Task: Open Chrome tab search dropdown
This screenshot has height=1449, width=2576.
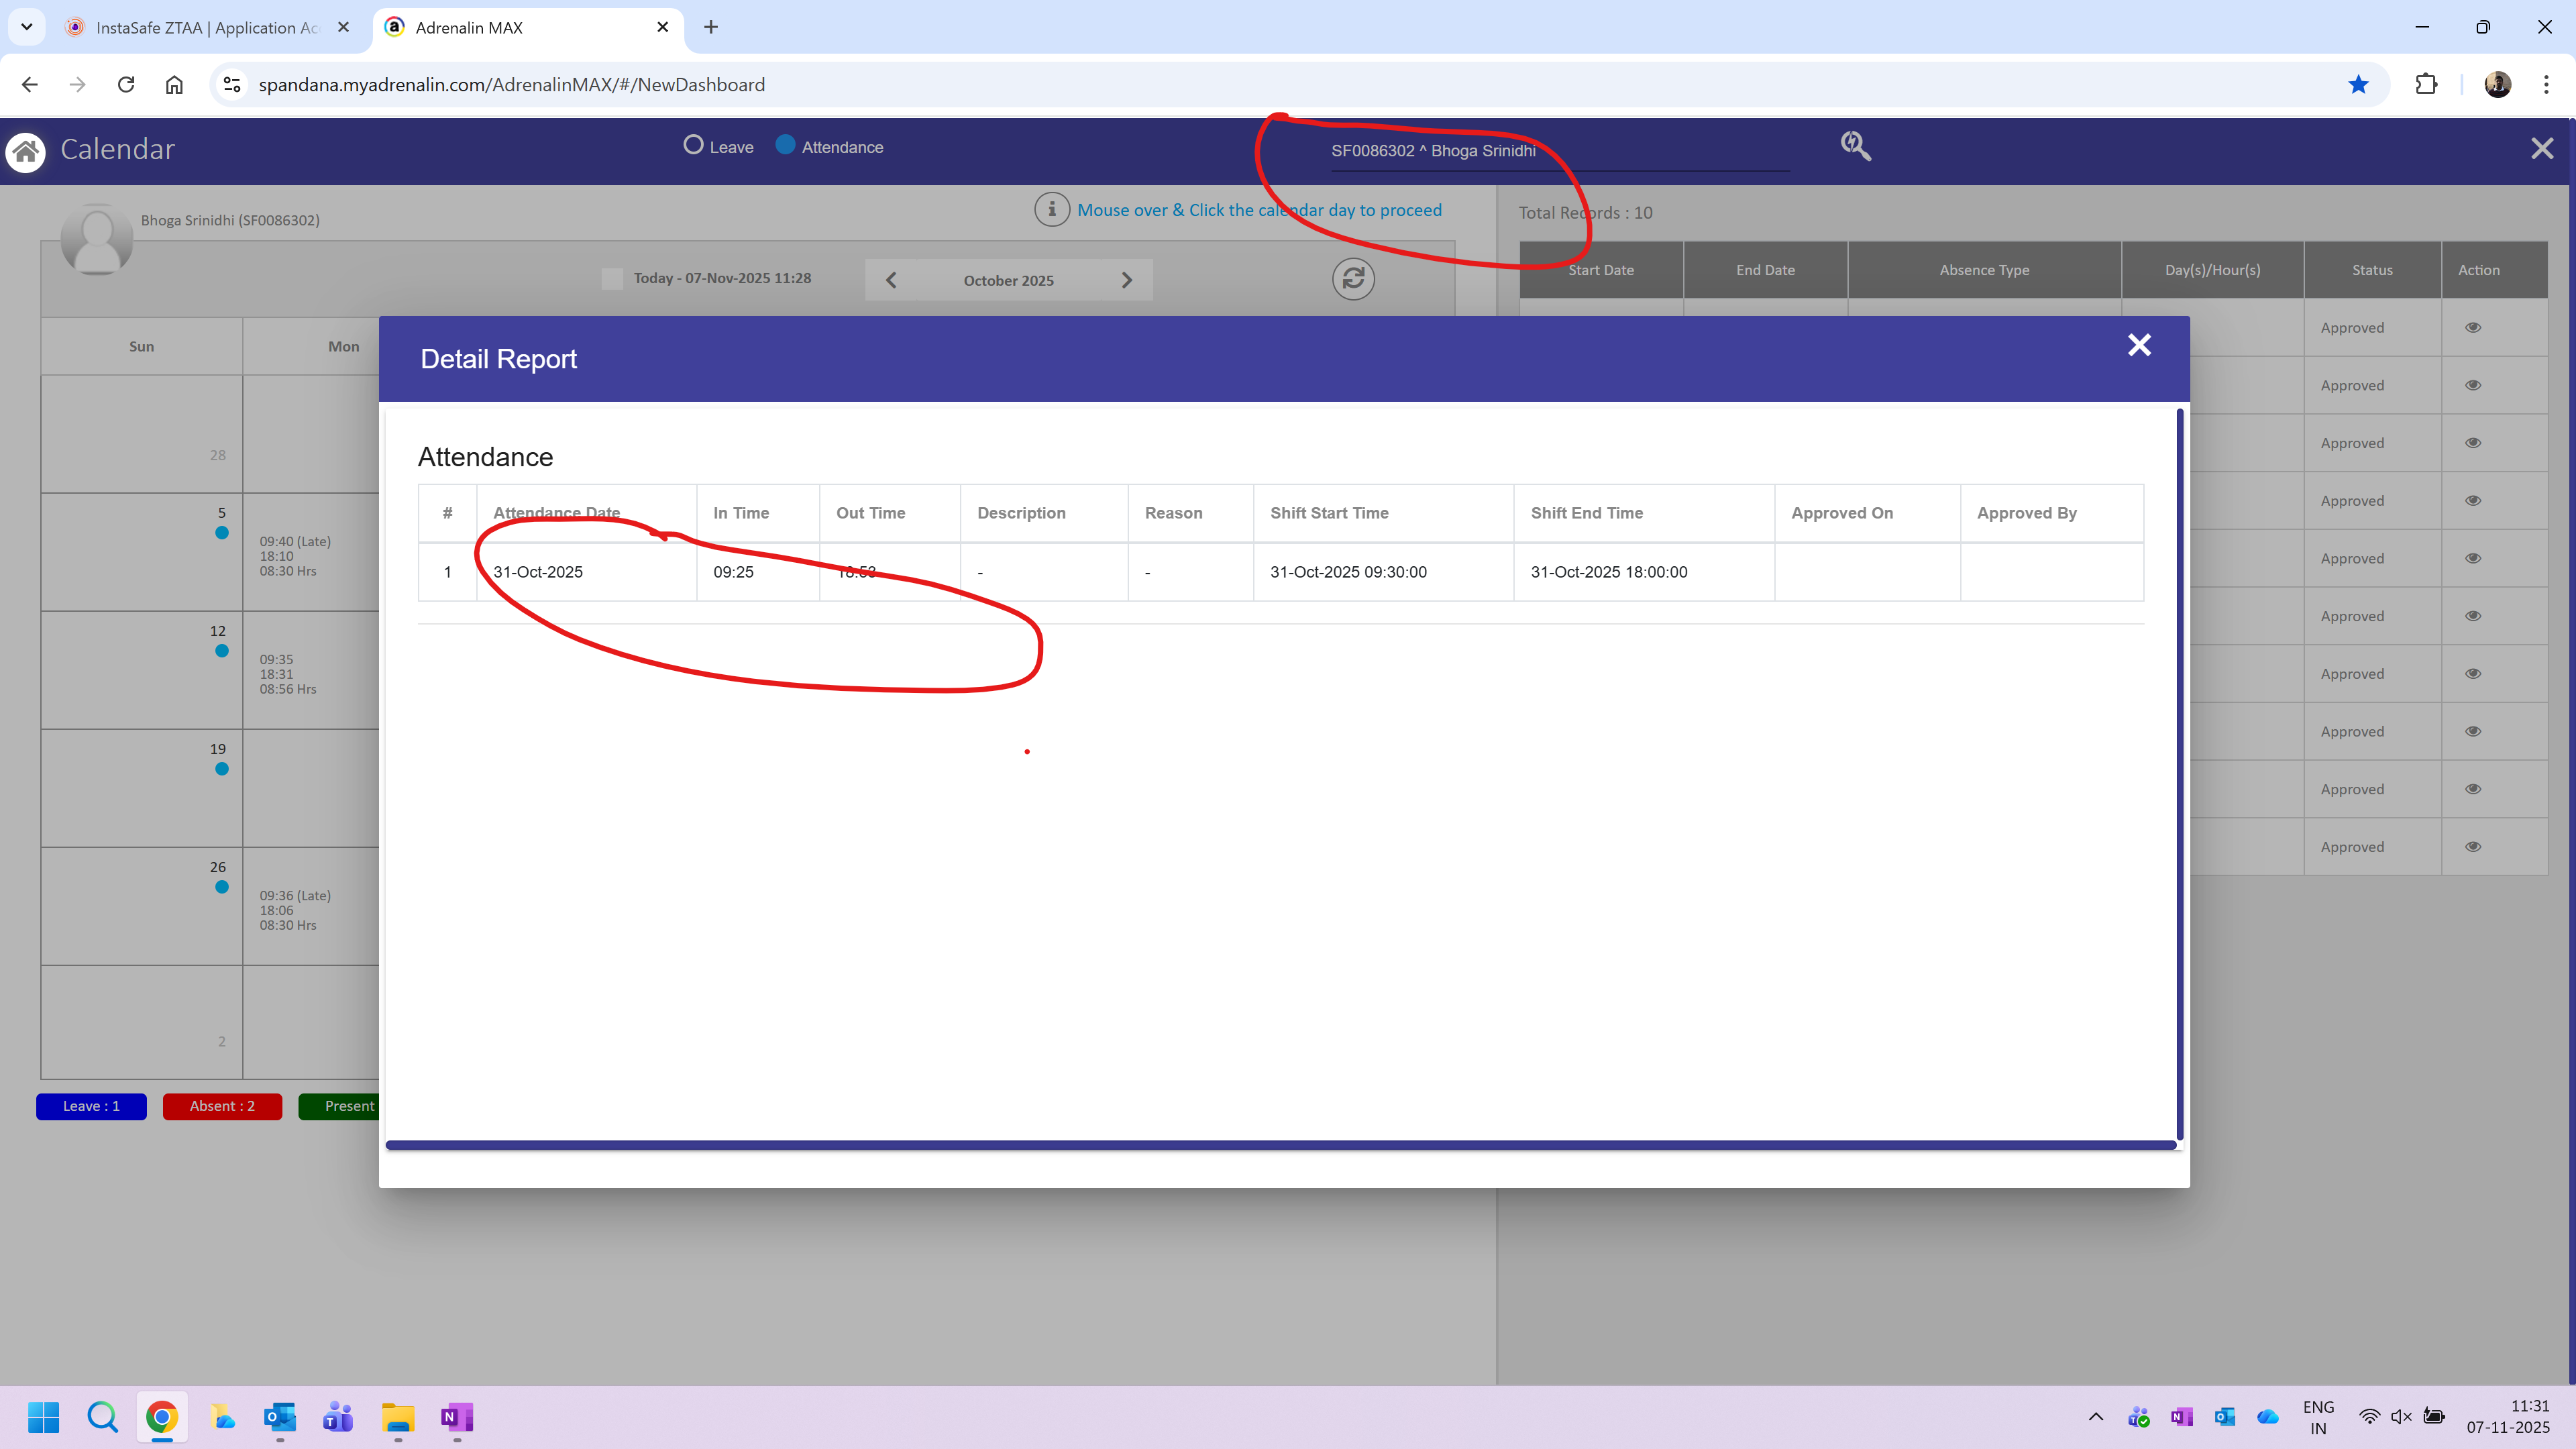Action: [27, 27]
